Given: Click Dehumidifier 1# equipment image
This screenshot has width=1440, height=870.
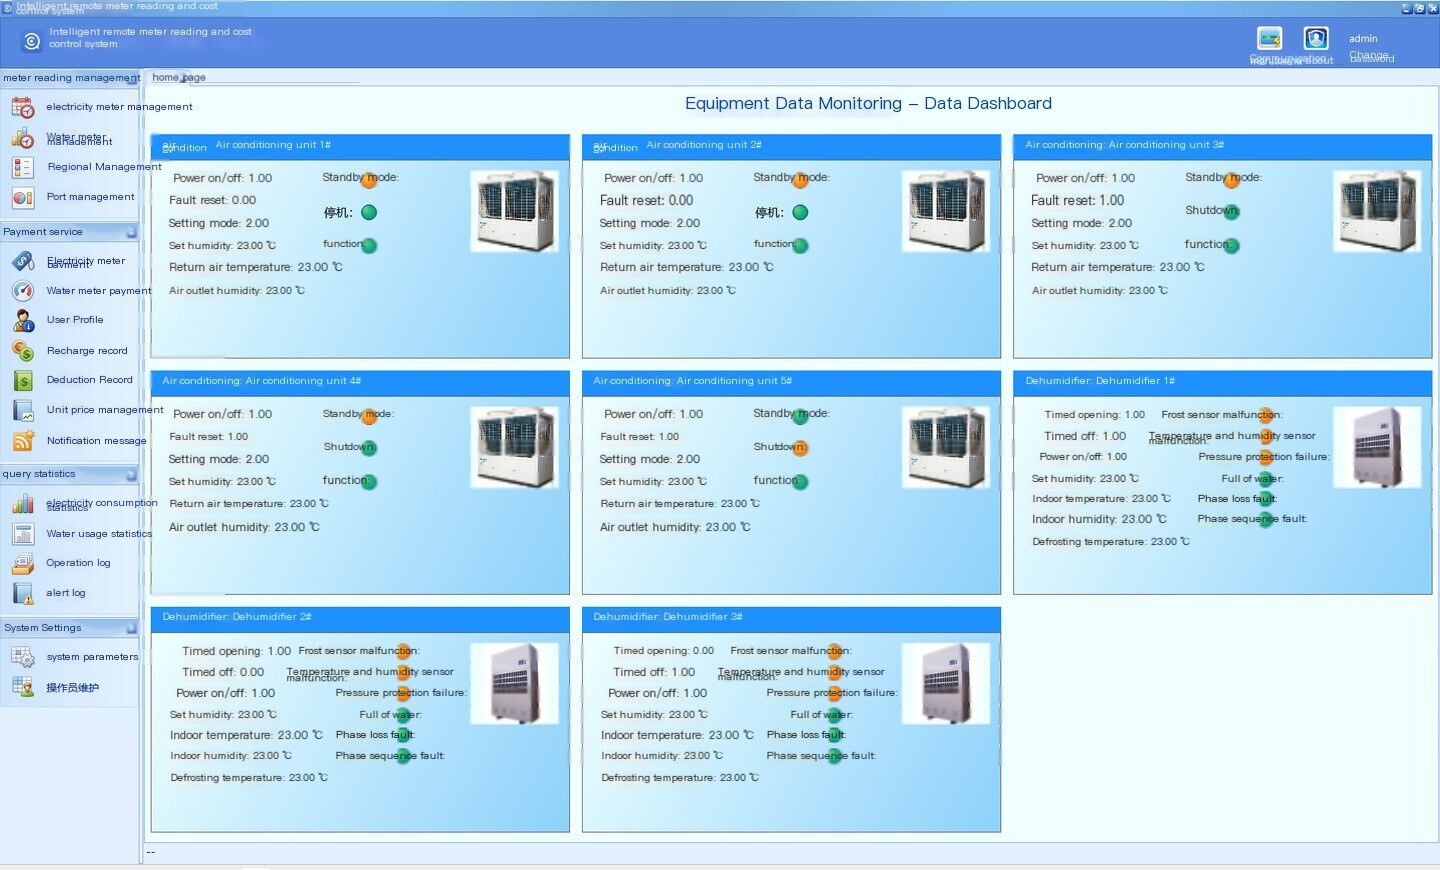Looking at the screenshot, I should [1377, 447].
